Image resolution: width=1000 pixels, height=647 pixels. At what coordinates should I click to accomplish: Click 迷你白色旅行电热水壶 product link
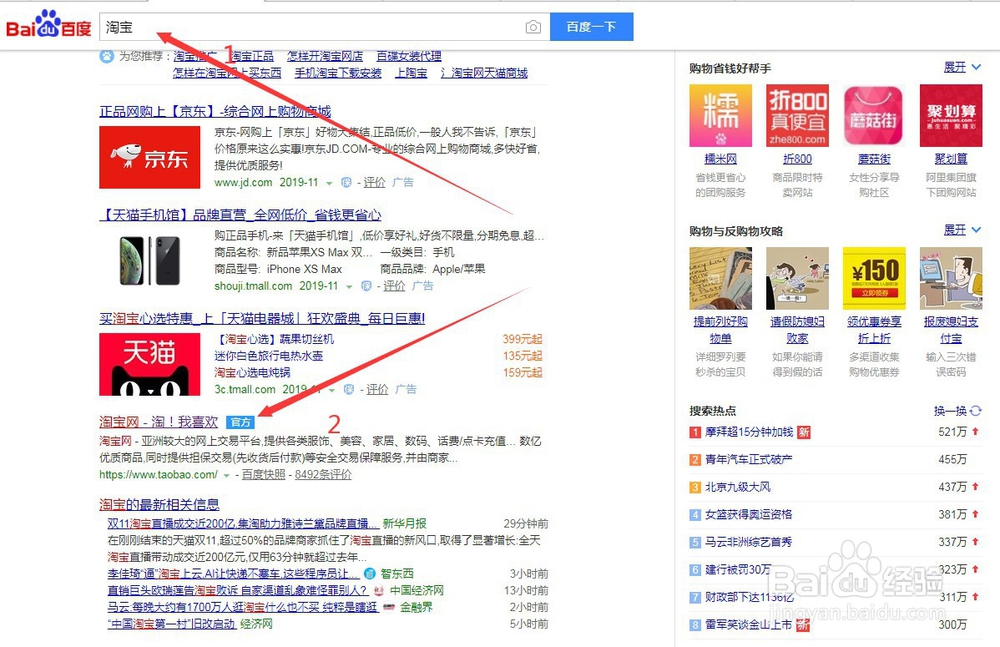click(x=268, y=355)
